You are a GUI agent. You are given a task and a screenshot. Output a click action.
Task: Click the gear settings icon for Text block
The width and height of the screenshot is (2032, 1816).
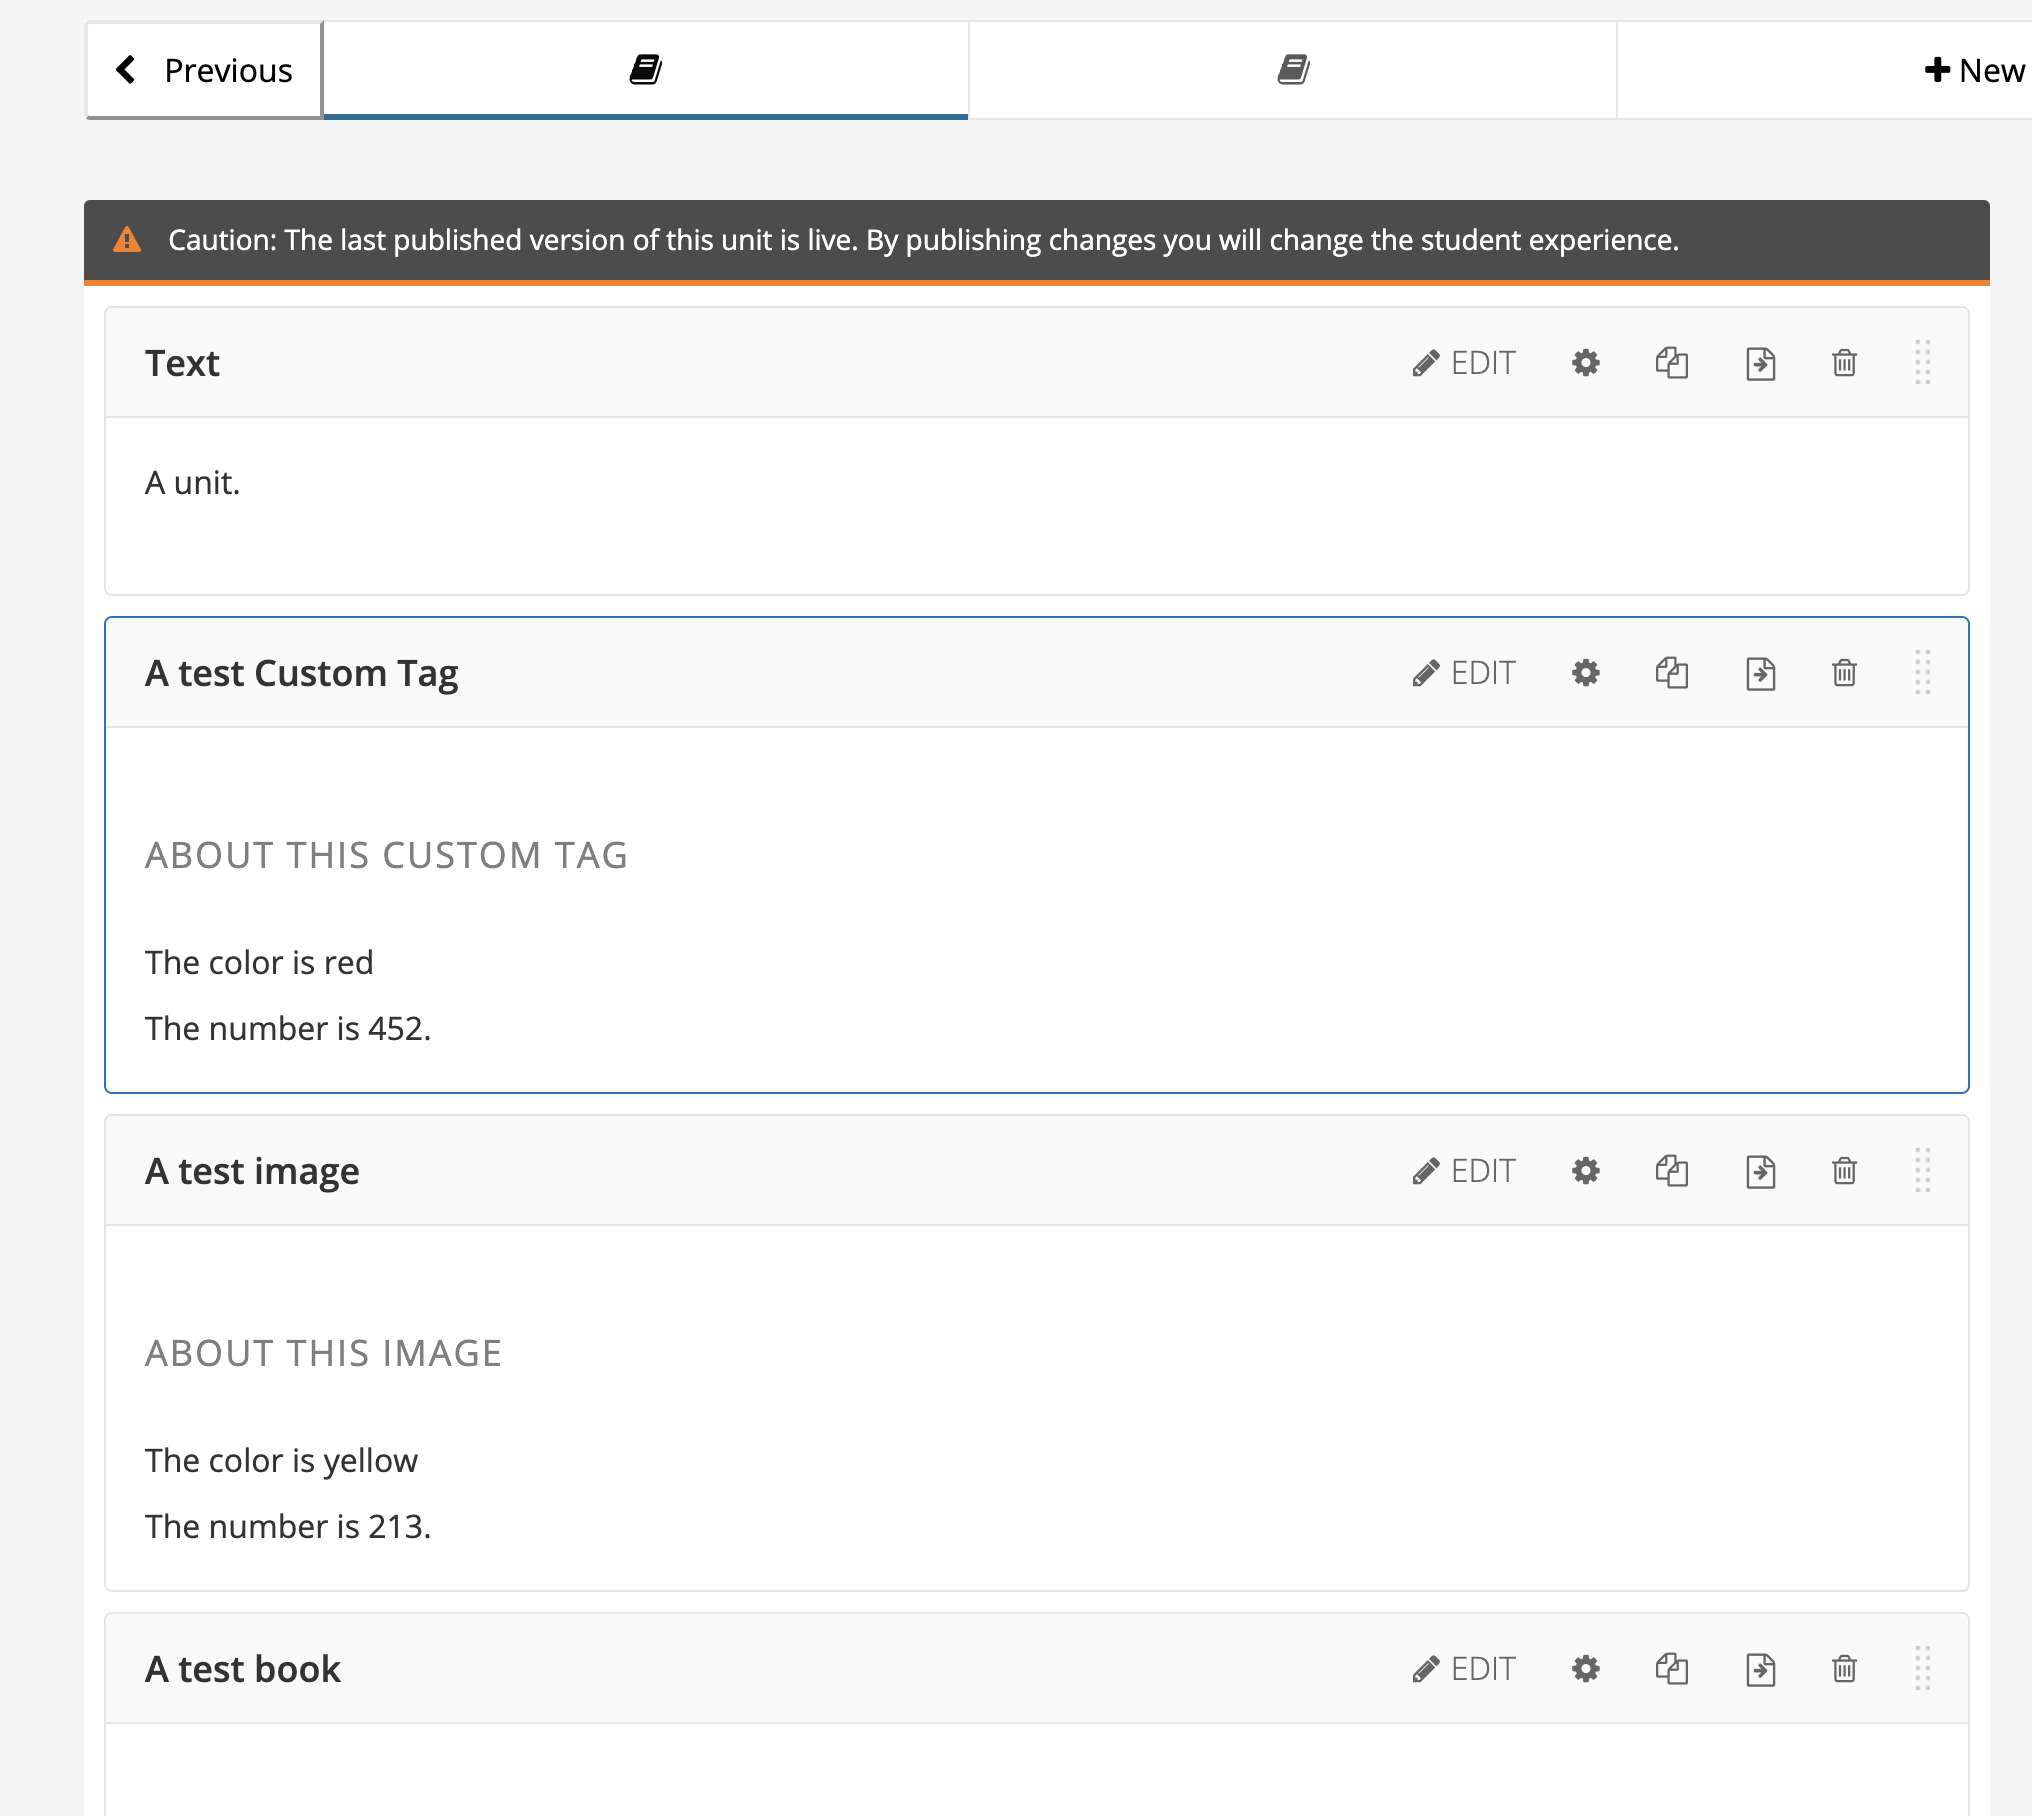click(x=1585, y=363)
